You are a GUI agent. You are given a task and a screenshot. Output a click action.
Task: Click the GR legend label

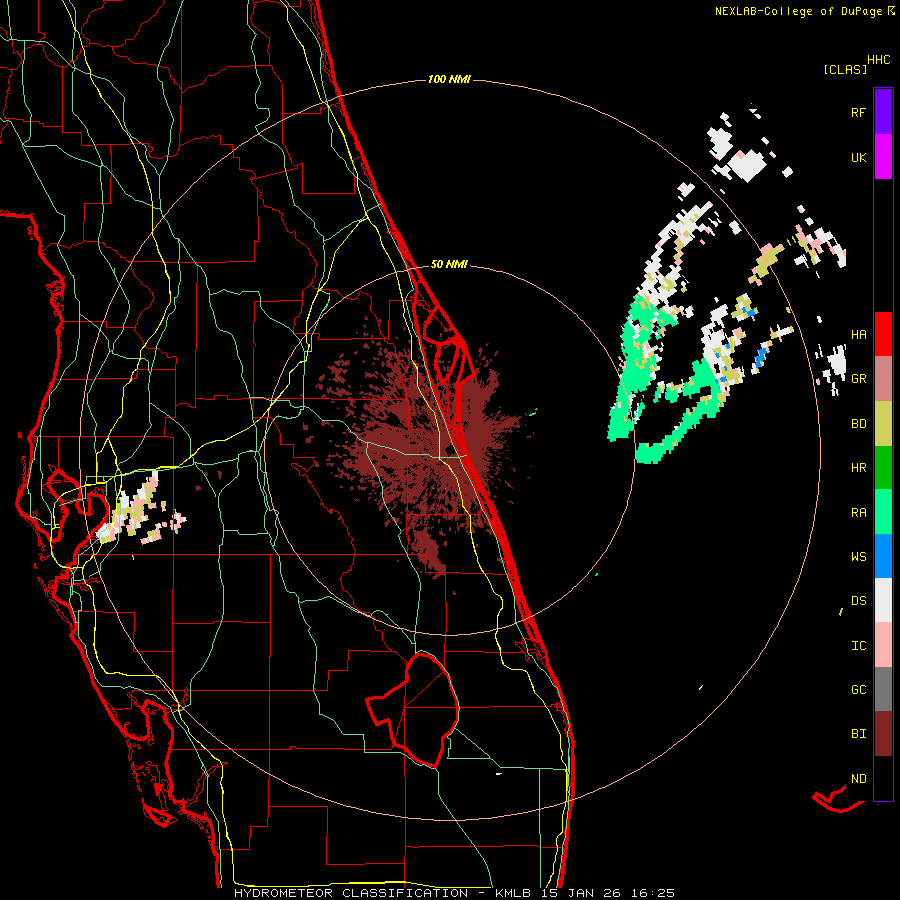click(858, 379)
